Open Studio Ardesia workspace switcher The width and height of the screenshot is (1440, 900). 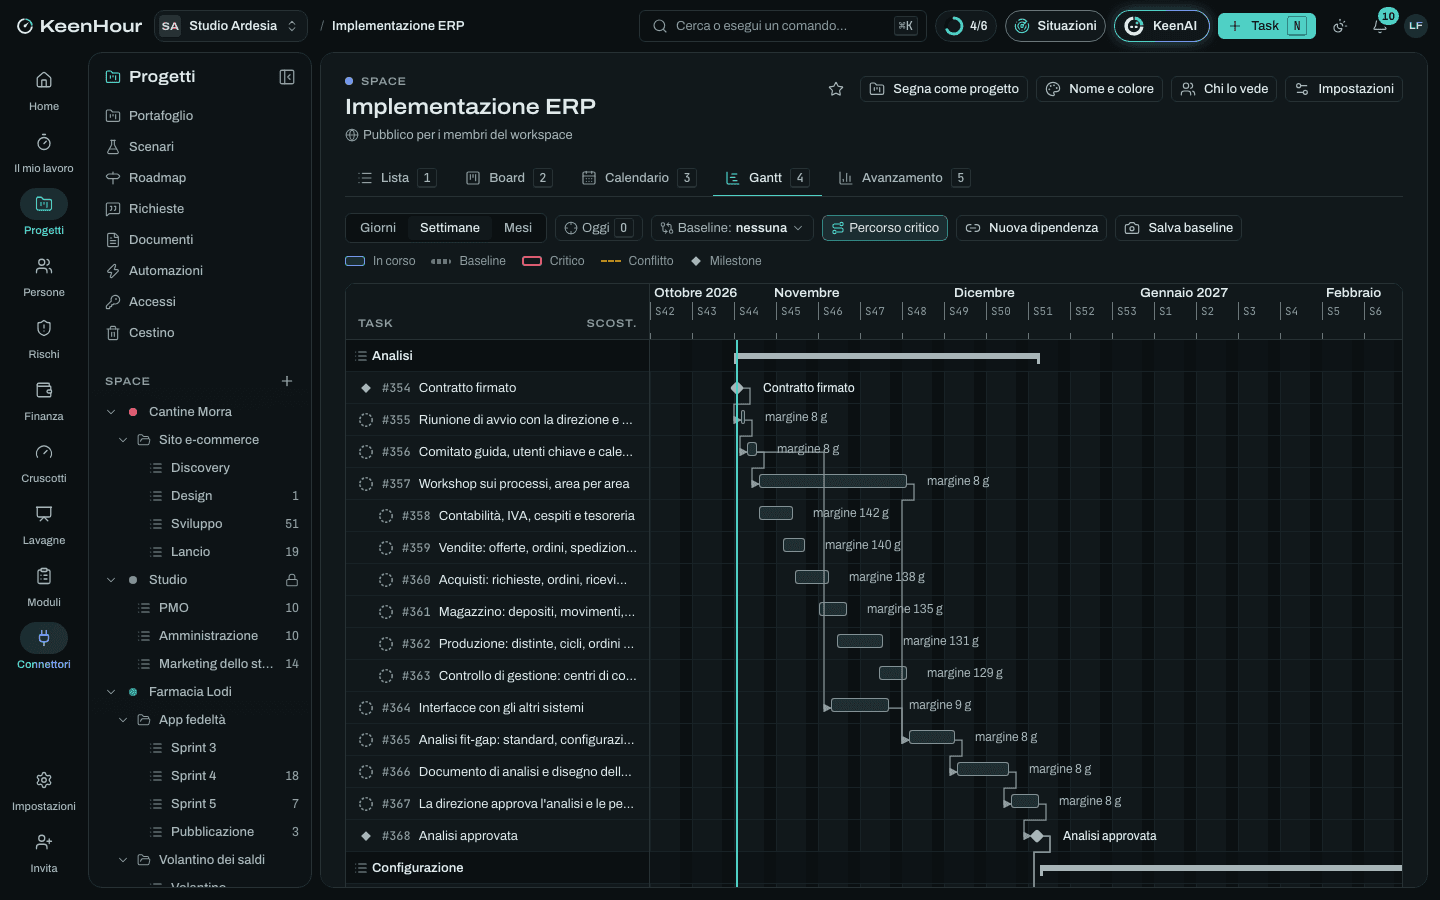point(231,26)
